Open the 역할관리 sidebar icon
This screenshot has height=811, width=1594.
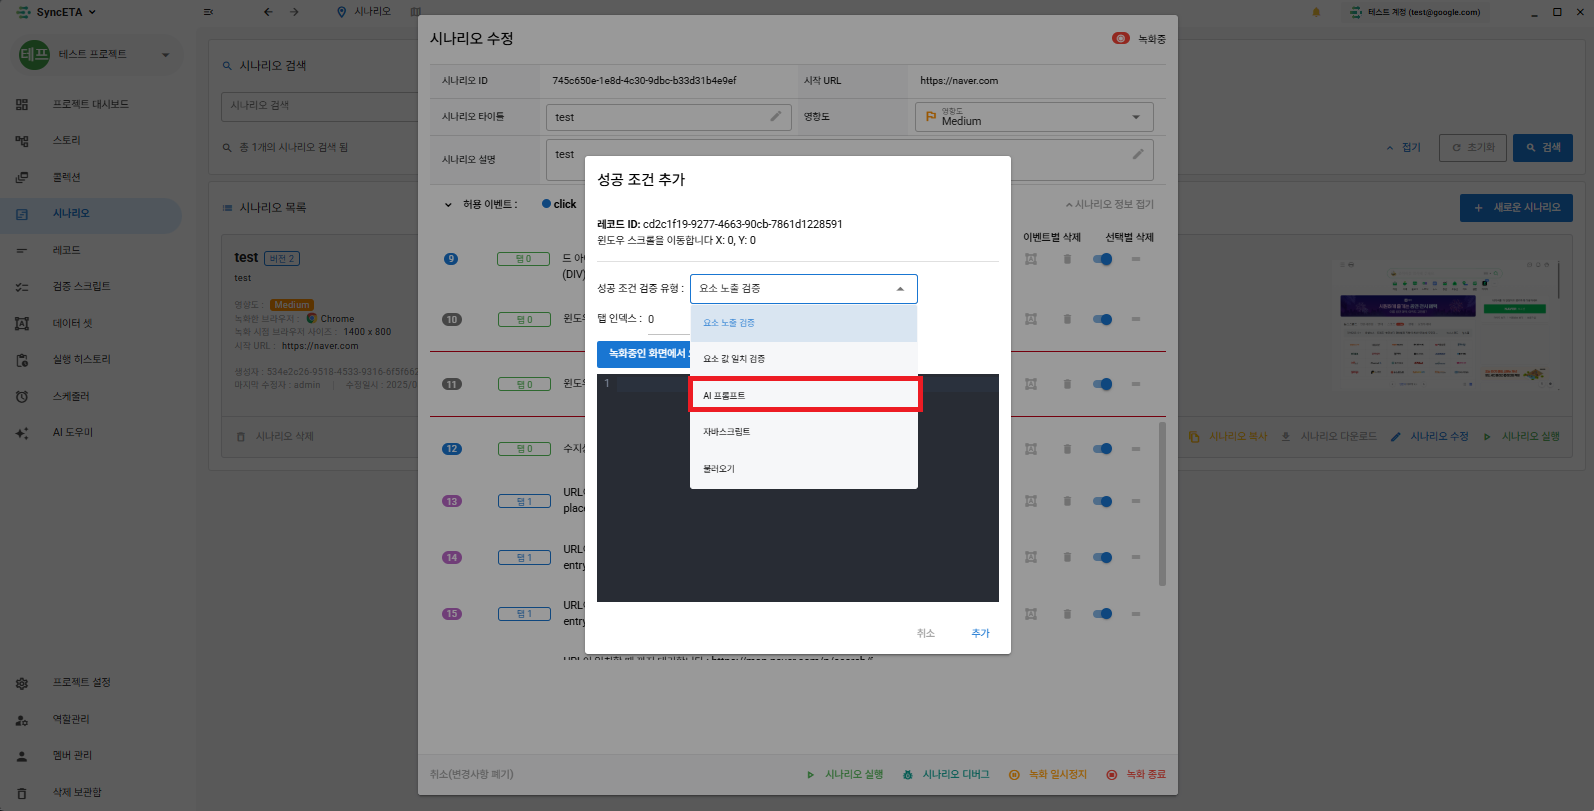[x=22, y=719]
